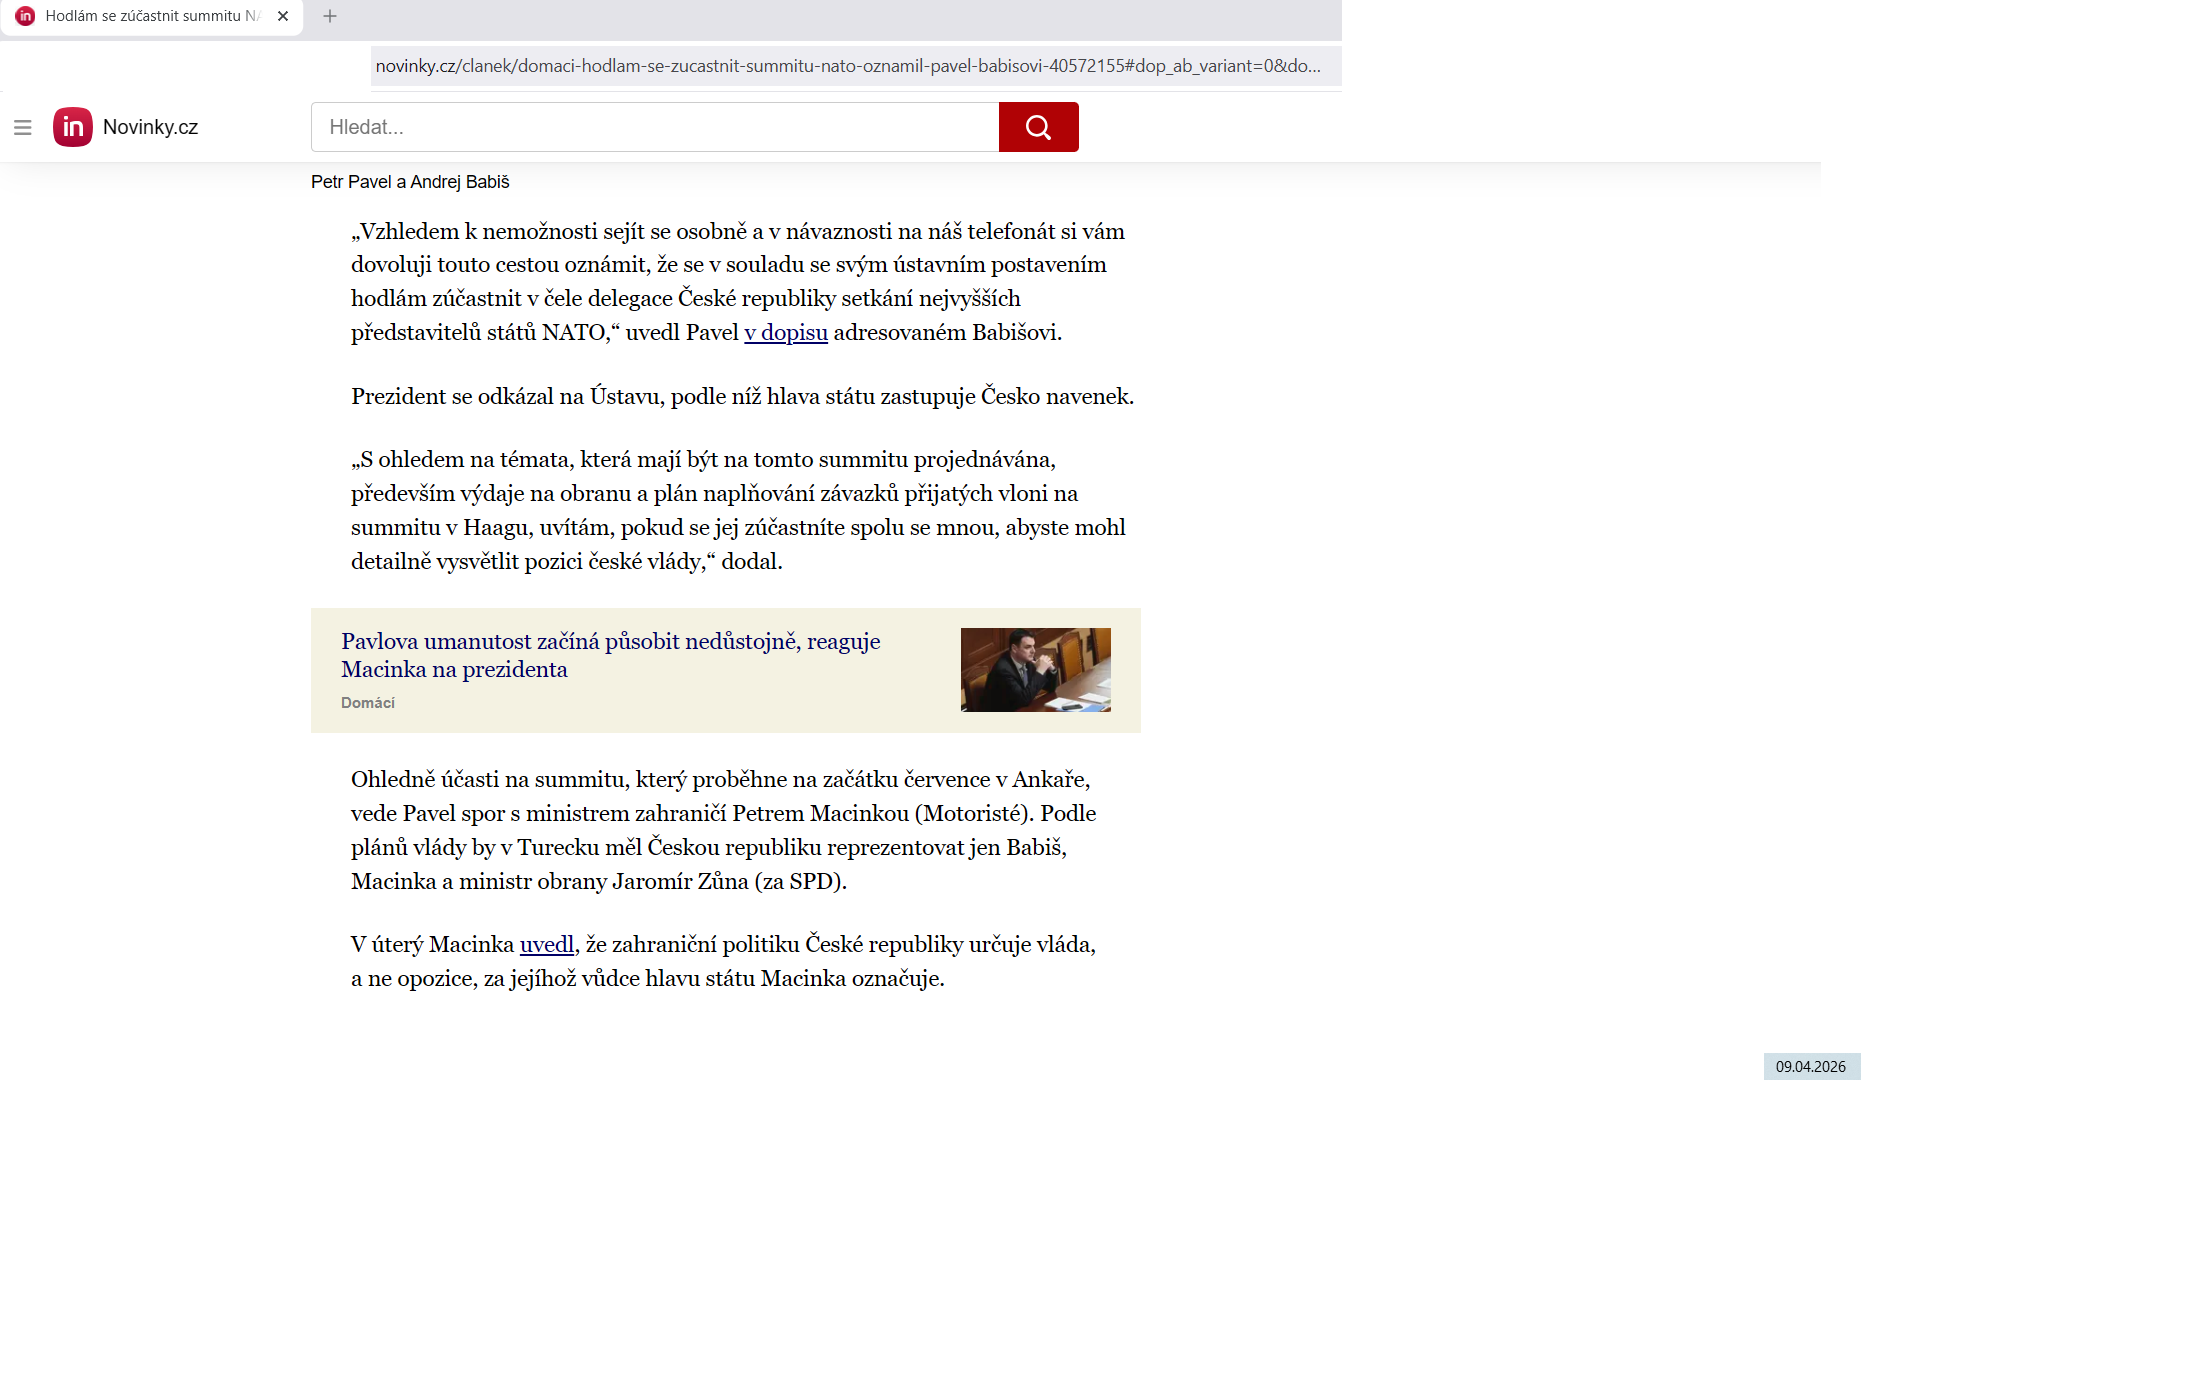Open related article about Pavlova umanutost
Image resolution: width=2206 pixels, height=1390 pixels.
pos(610,655)
